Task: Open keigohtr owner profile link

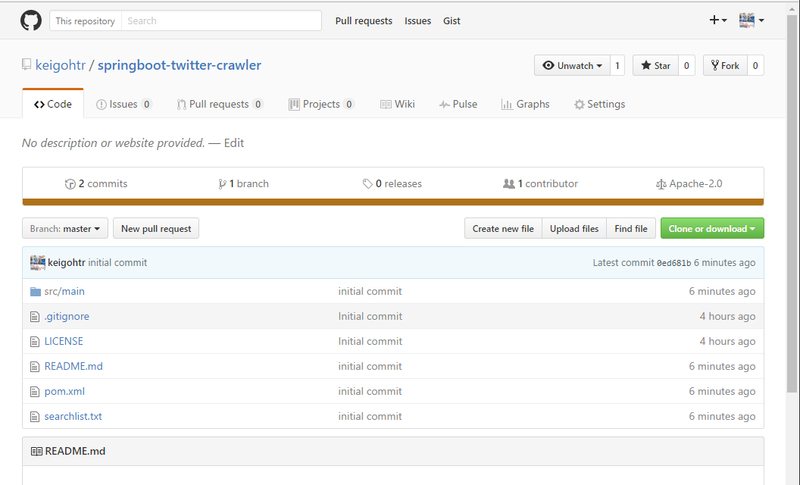Action: coord(60,65)
